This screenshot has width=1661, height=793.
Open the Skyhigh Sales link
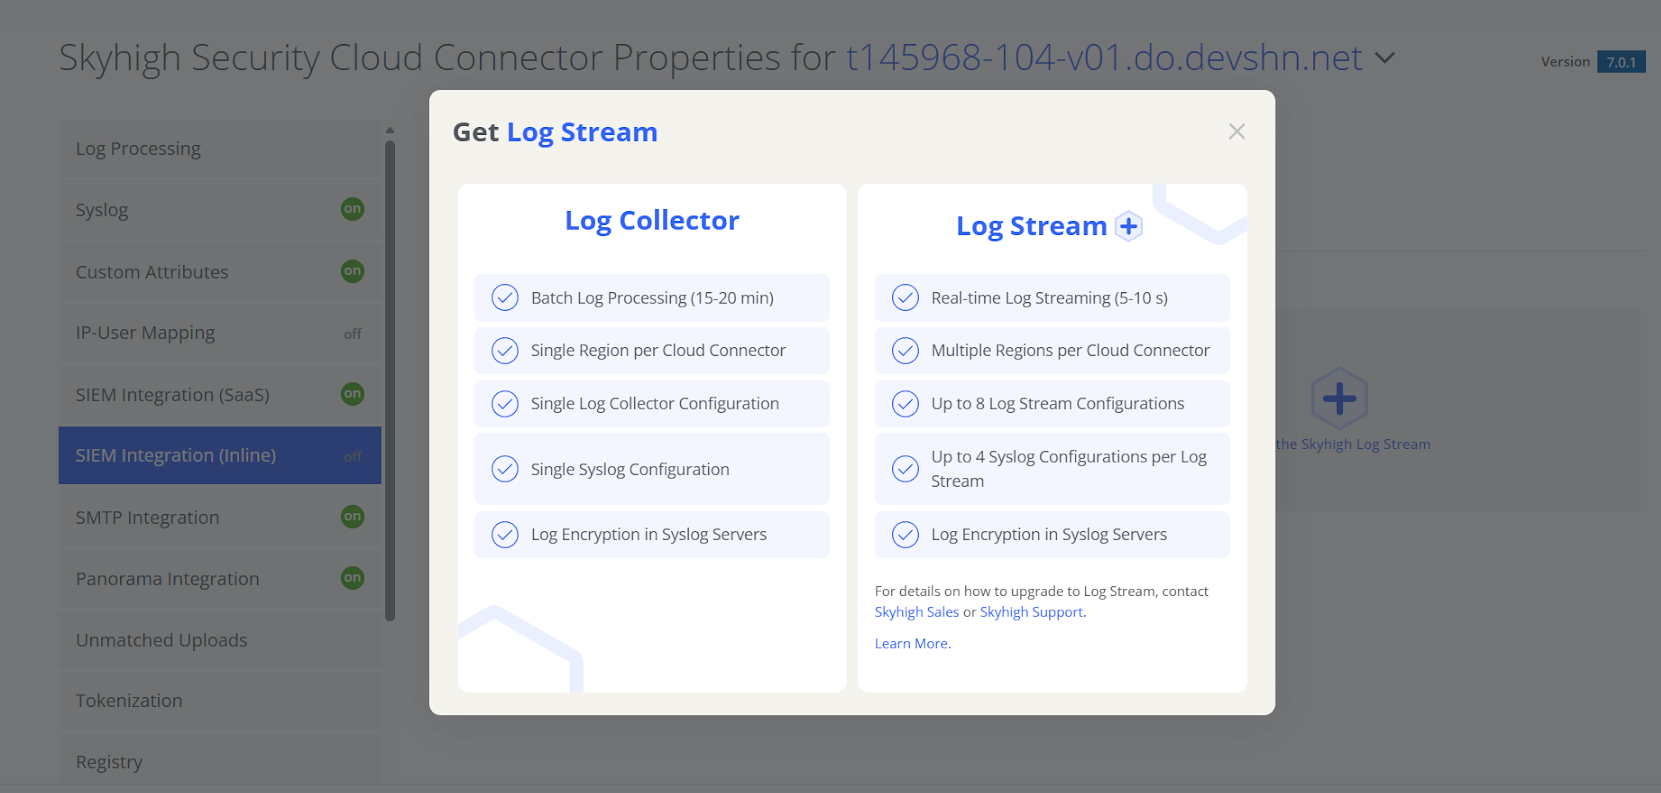pos(916,612)
